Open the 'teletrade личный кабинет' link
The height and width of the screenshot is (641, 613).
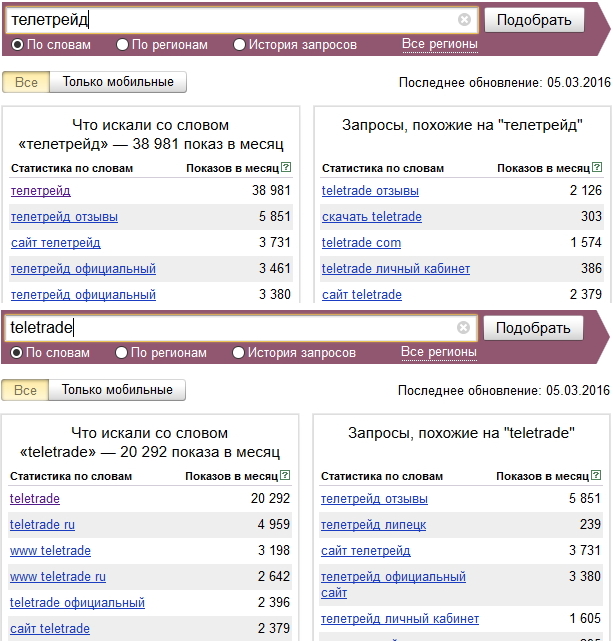pos(396,269)
